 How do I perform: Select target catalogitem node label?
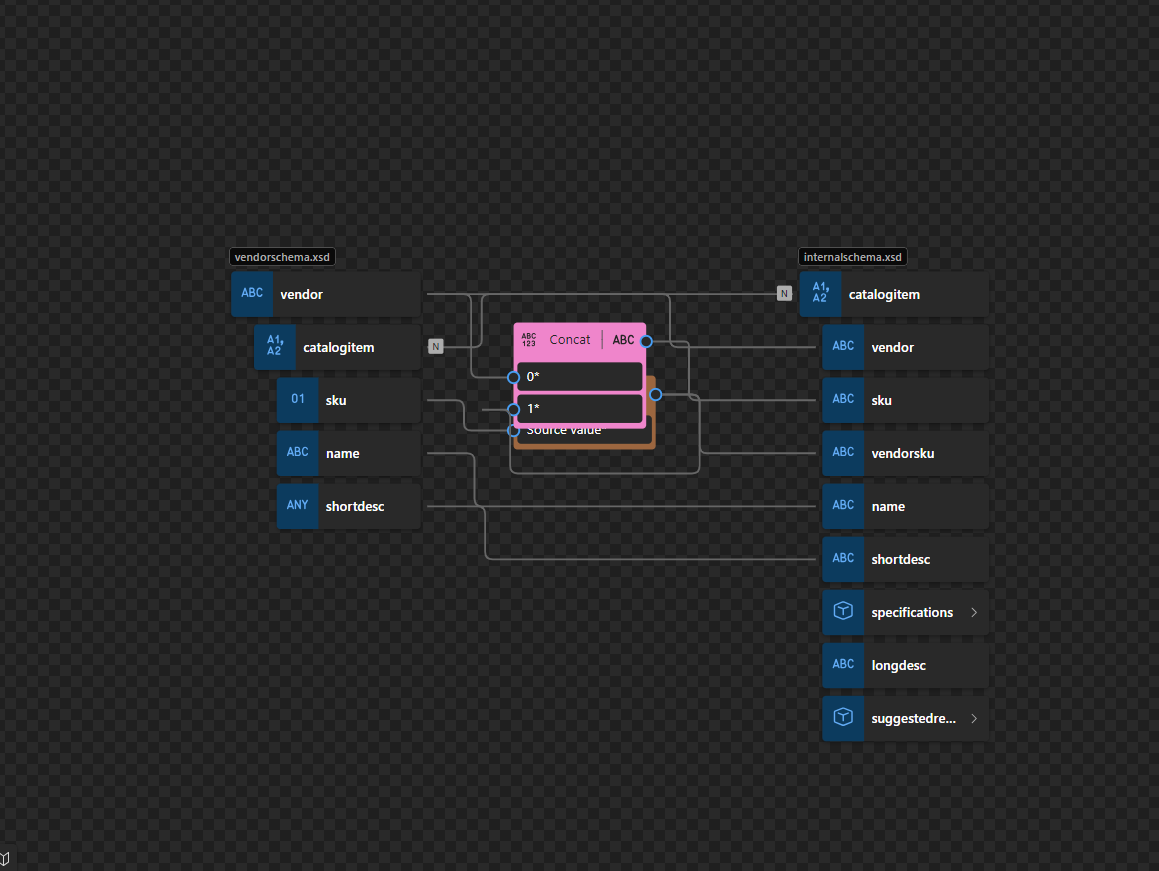coord(885,294)
